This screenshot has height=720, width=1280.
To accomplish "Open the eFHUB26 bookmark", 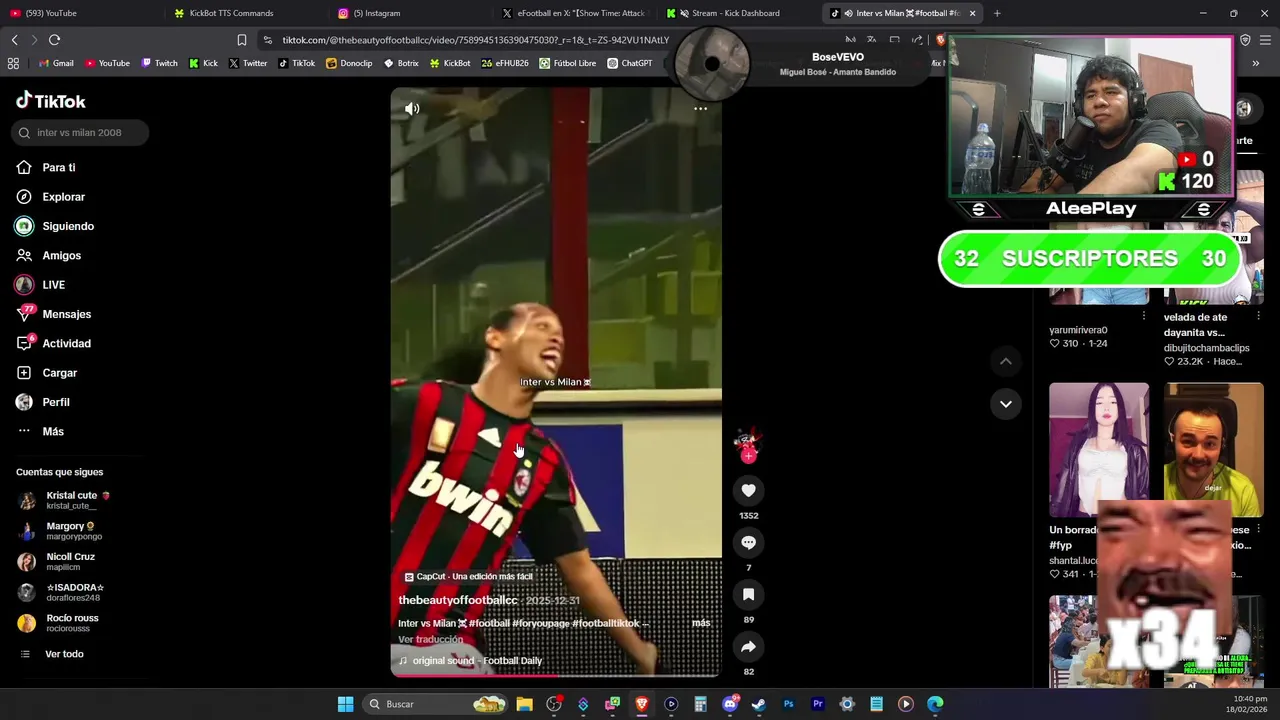I will (x=505, y=63).
